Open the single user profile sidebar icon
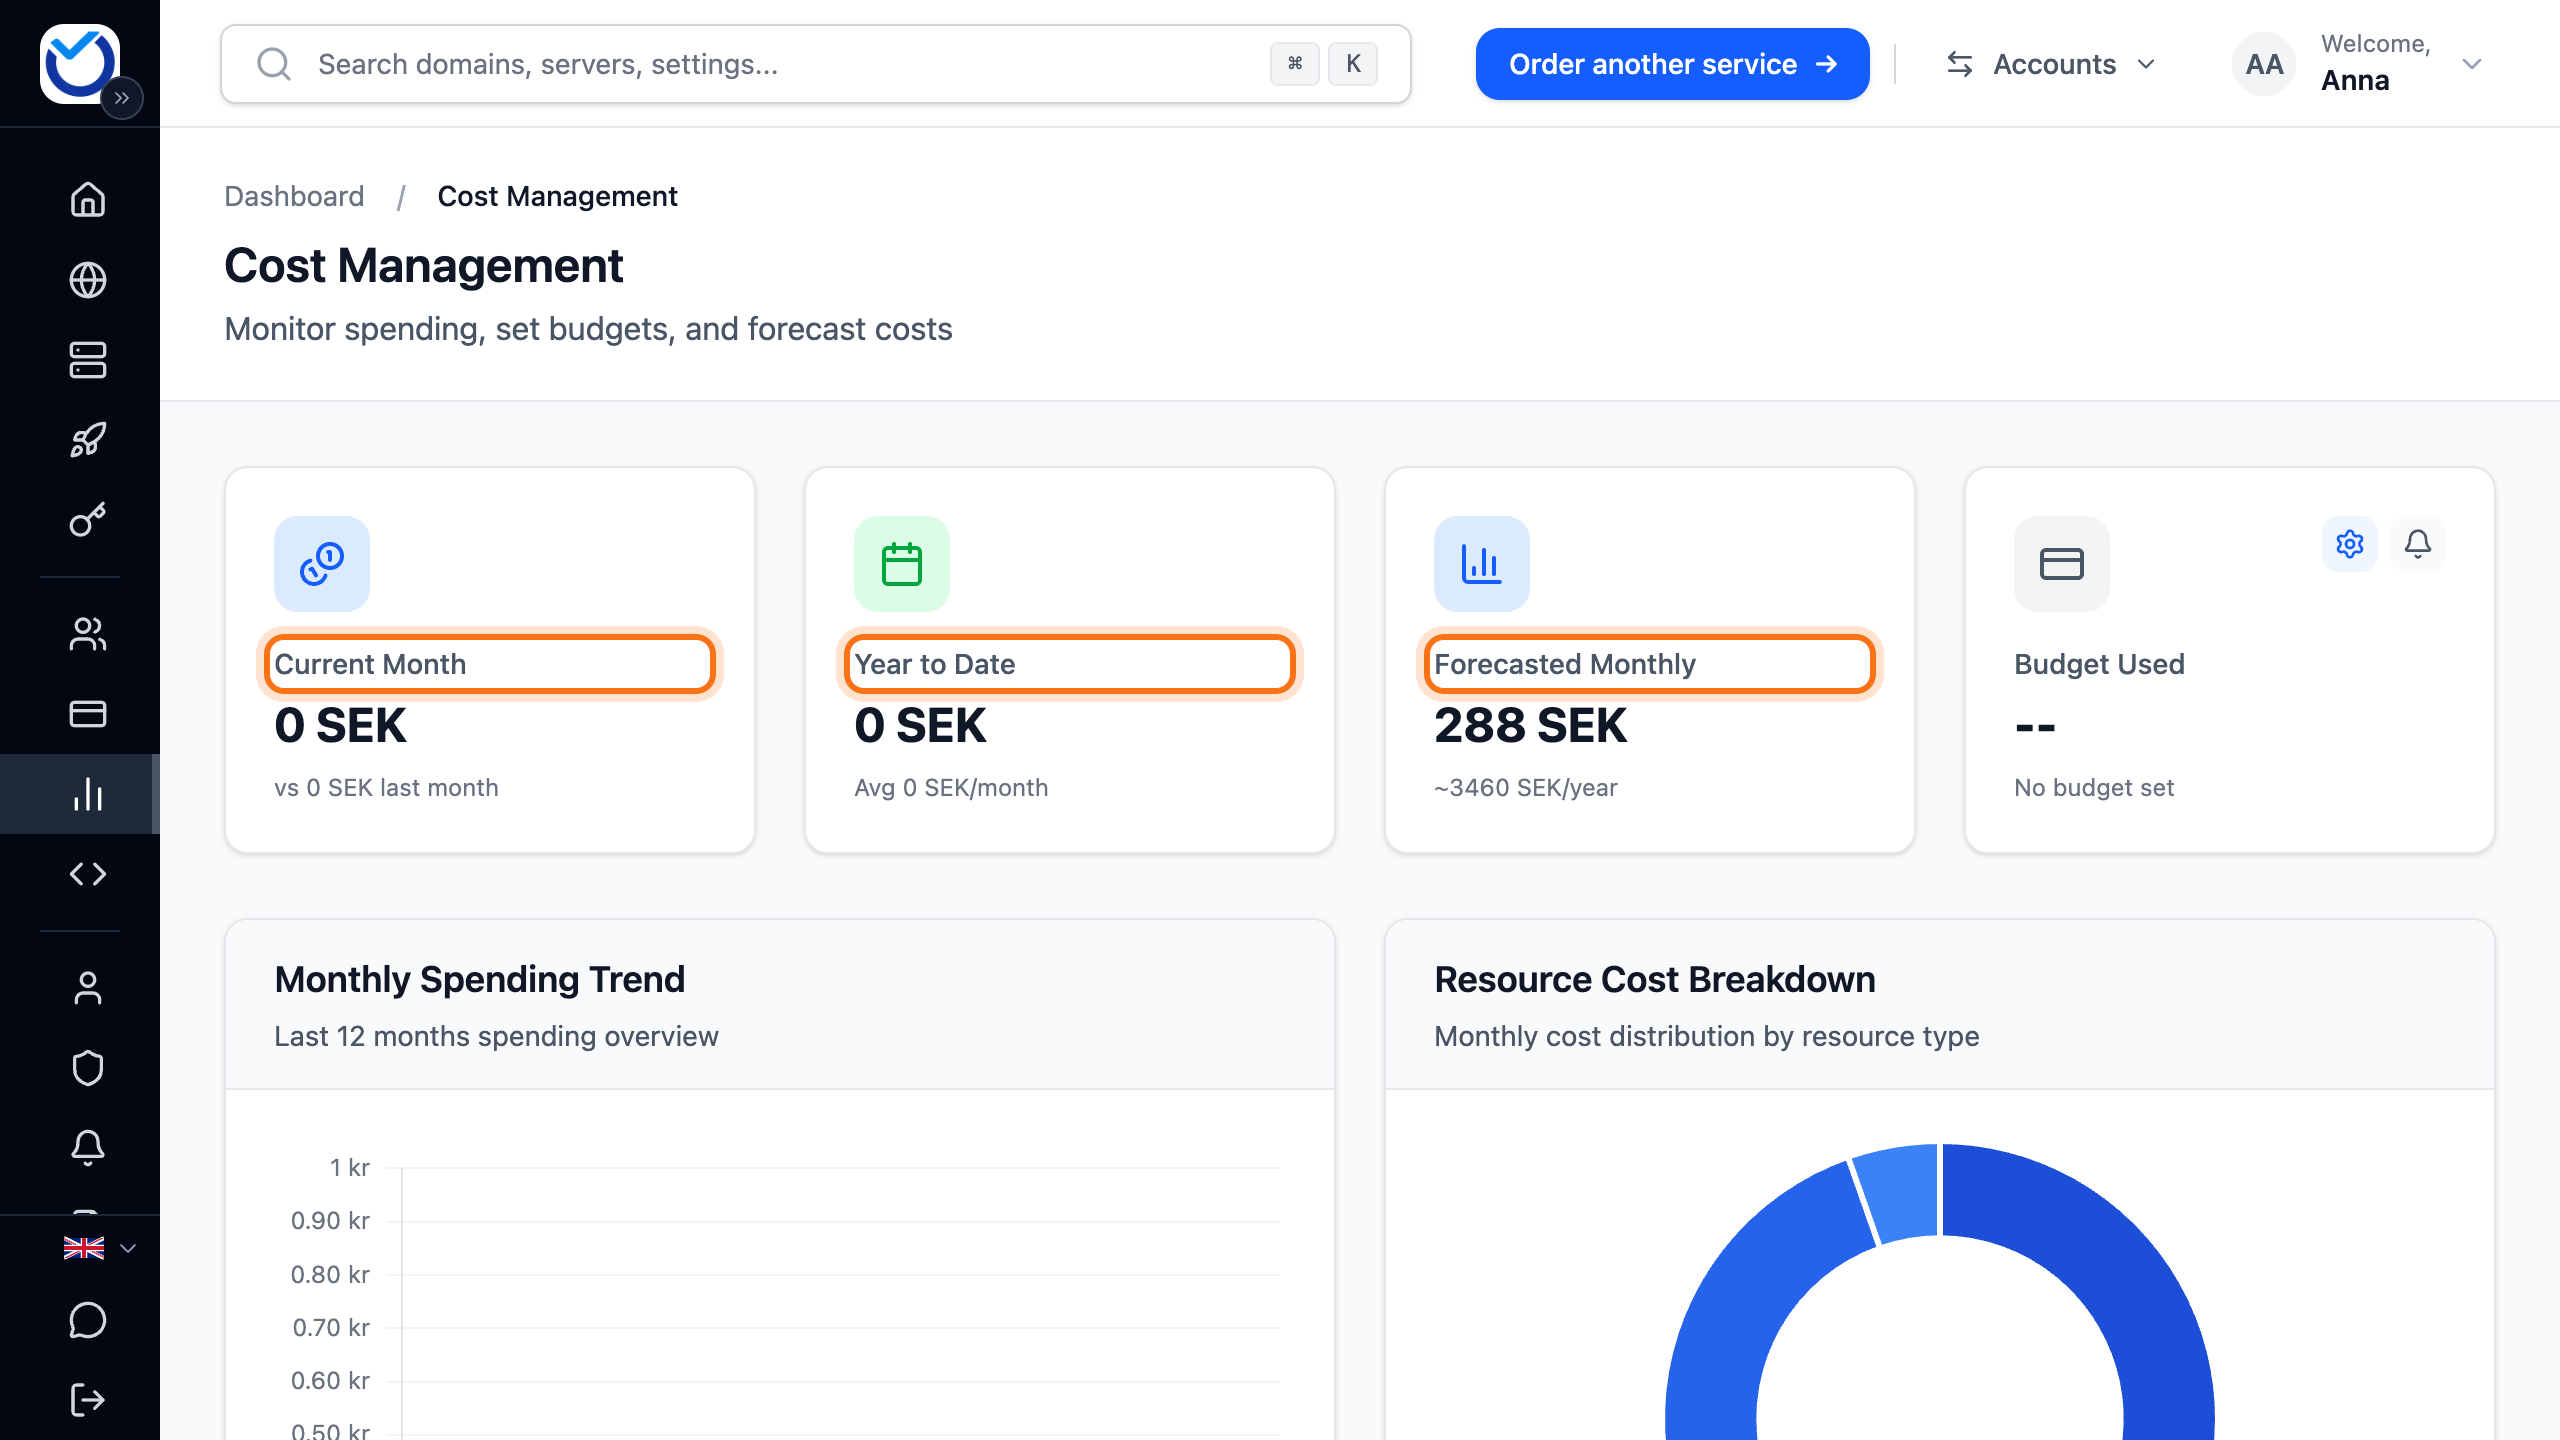Image resolution: width=2560 pixels, height=1440 pixels. pyautogui.click(x=88, y=988)
